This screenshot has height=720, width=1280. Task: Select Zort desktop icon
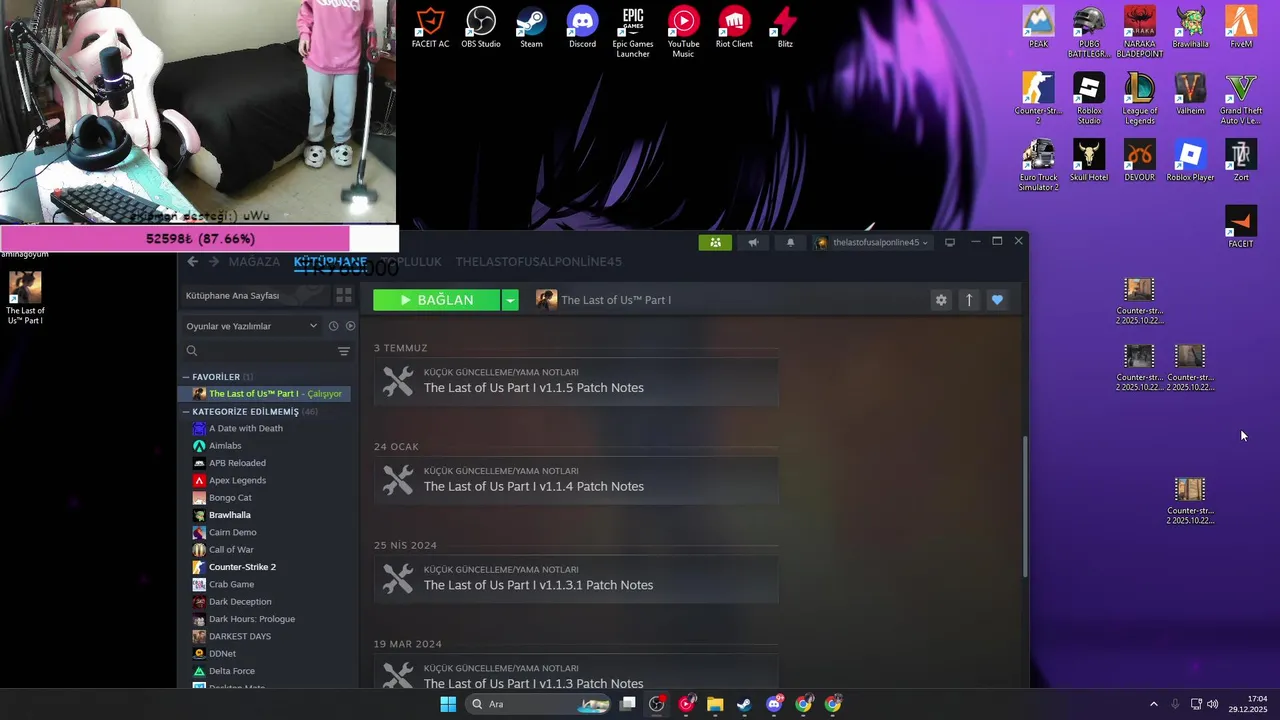[x=1241, y=160]
